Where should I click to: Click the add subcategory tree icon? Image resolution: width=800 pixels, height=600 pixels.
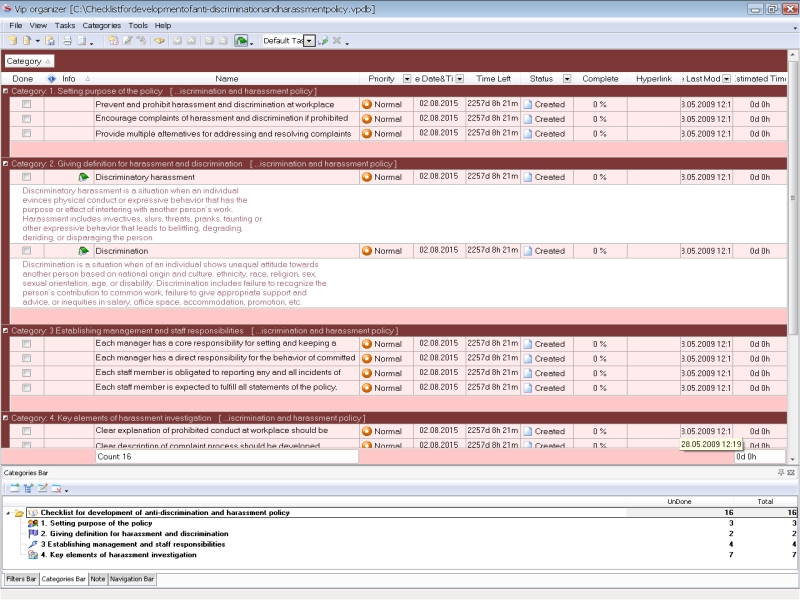[29, 488]
